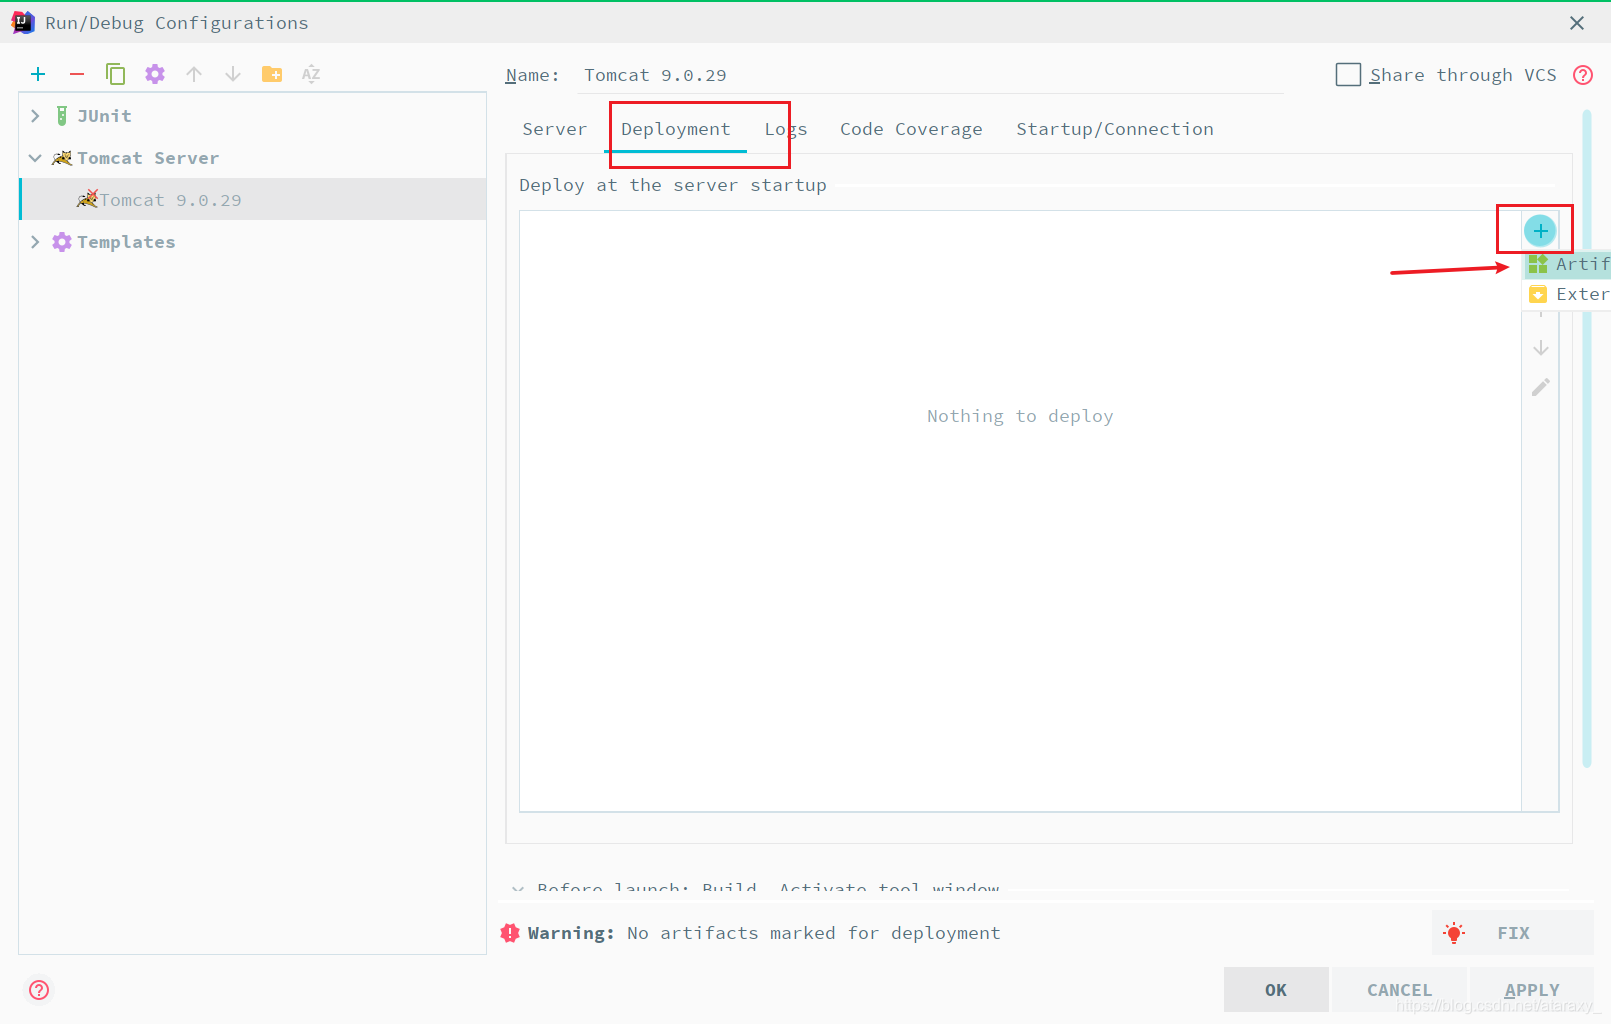Screen dimensions: 1611x1024
Task: Add a new configuration with the plus icon
Action: pos(38,74)
